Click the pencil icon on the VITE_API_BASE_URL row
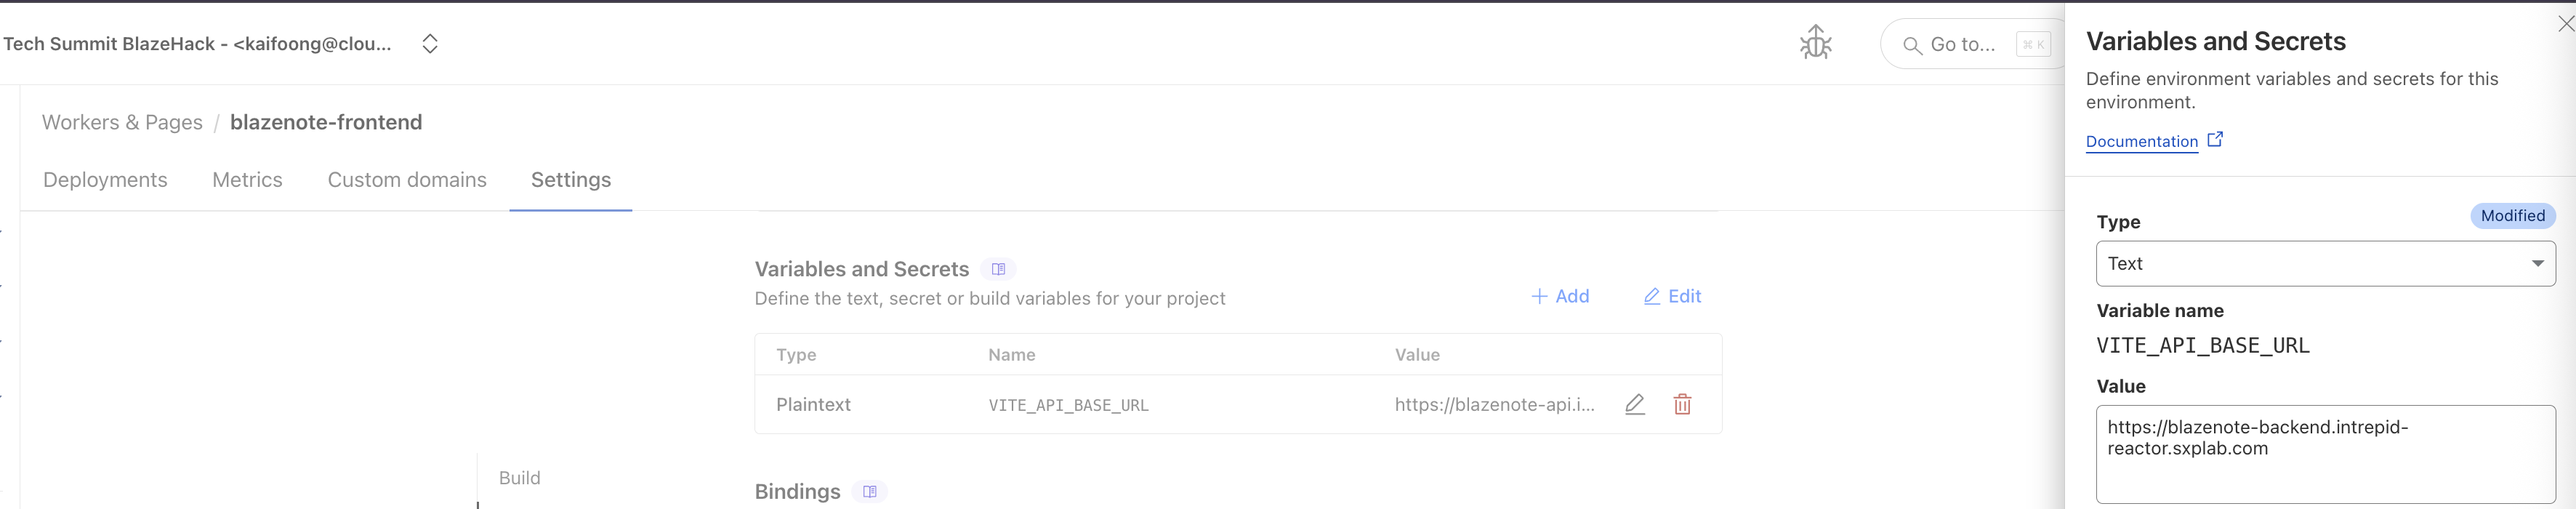The image size is (2576, 509). pos(1634,405)
